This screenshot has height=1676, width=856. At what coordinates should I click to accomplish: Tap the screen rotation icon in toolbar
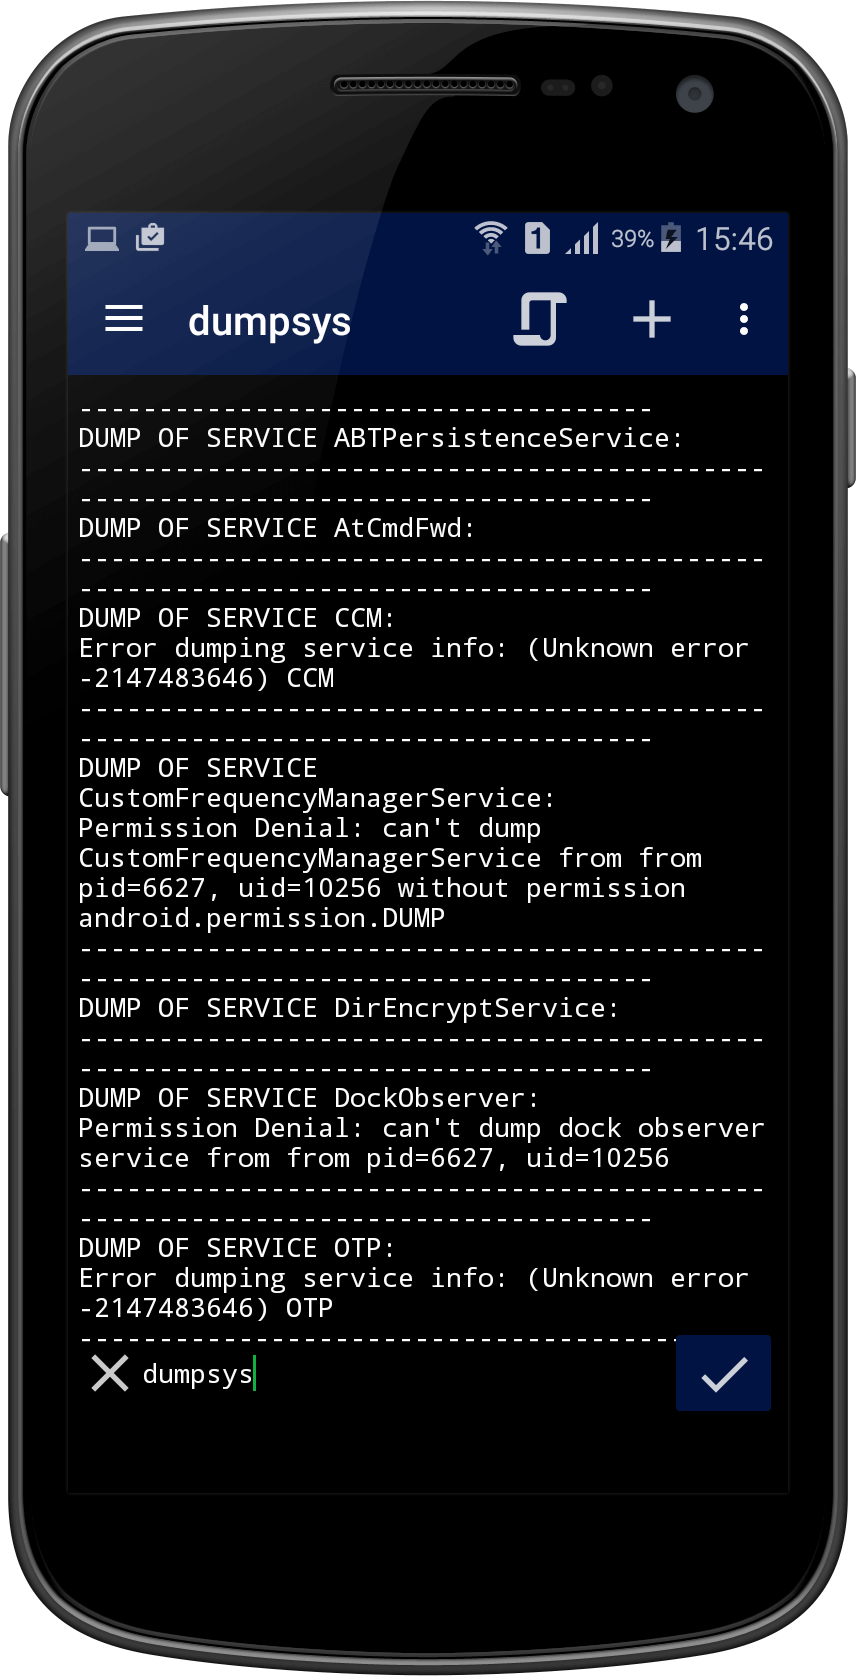click(x=540, y=320)
